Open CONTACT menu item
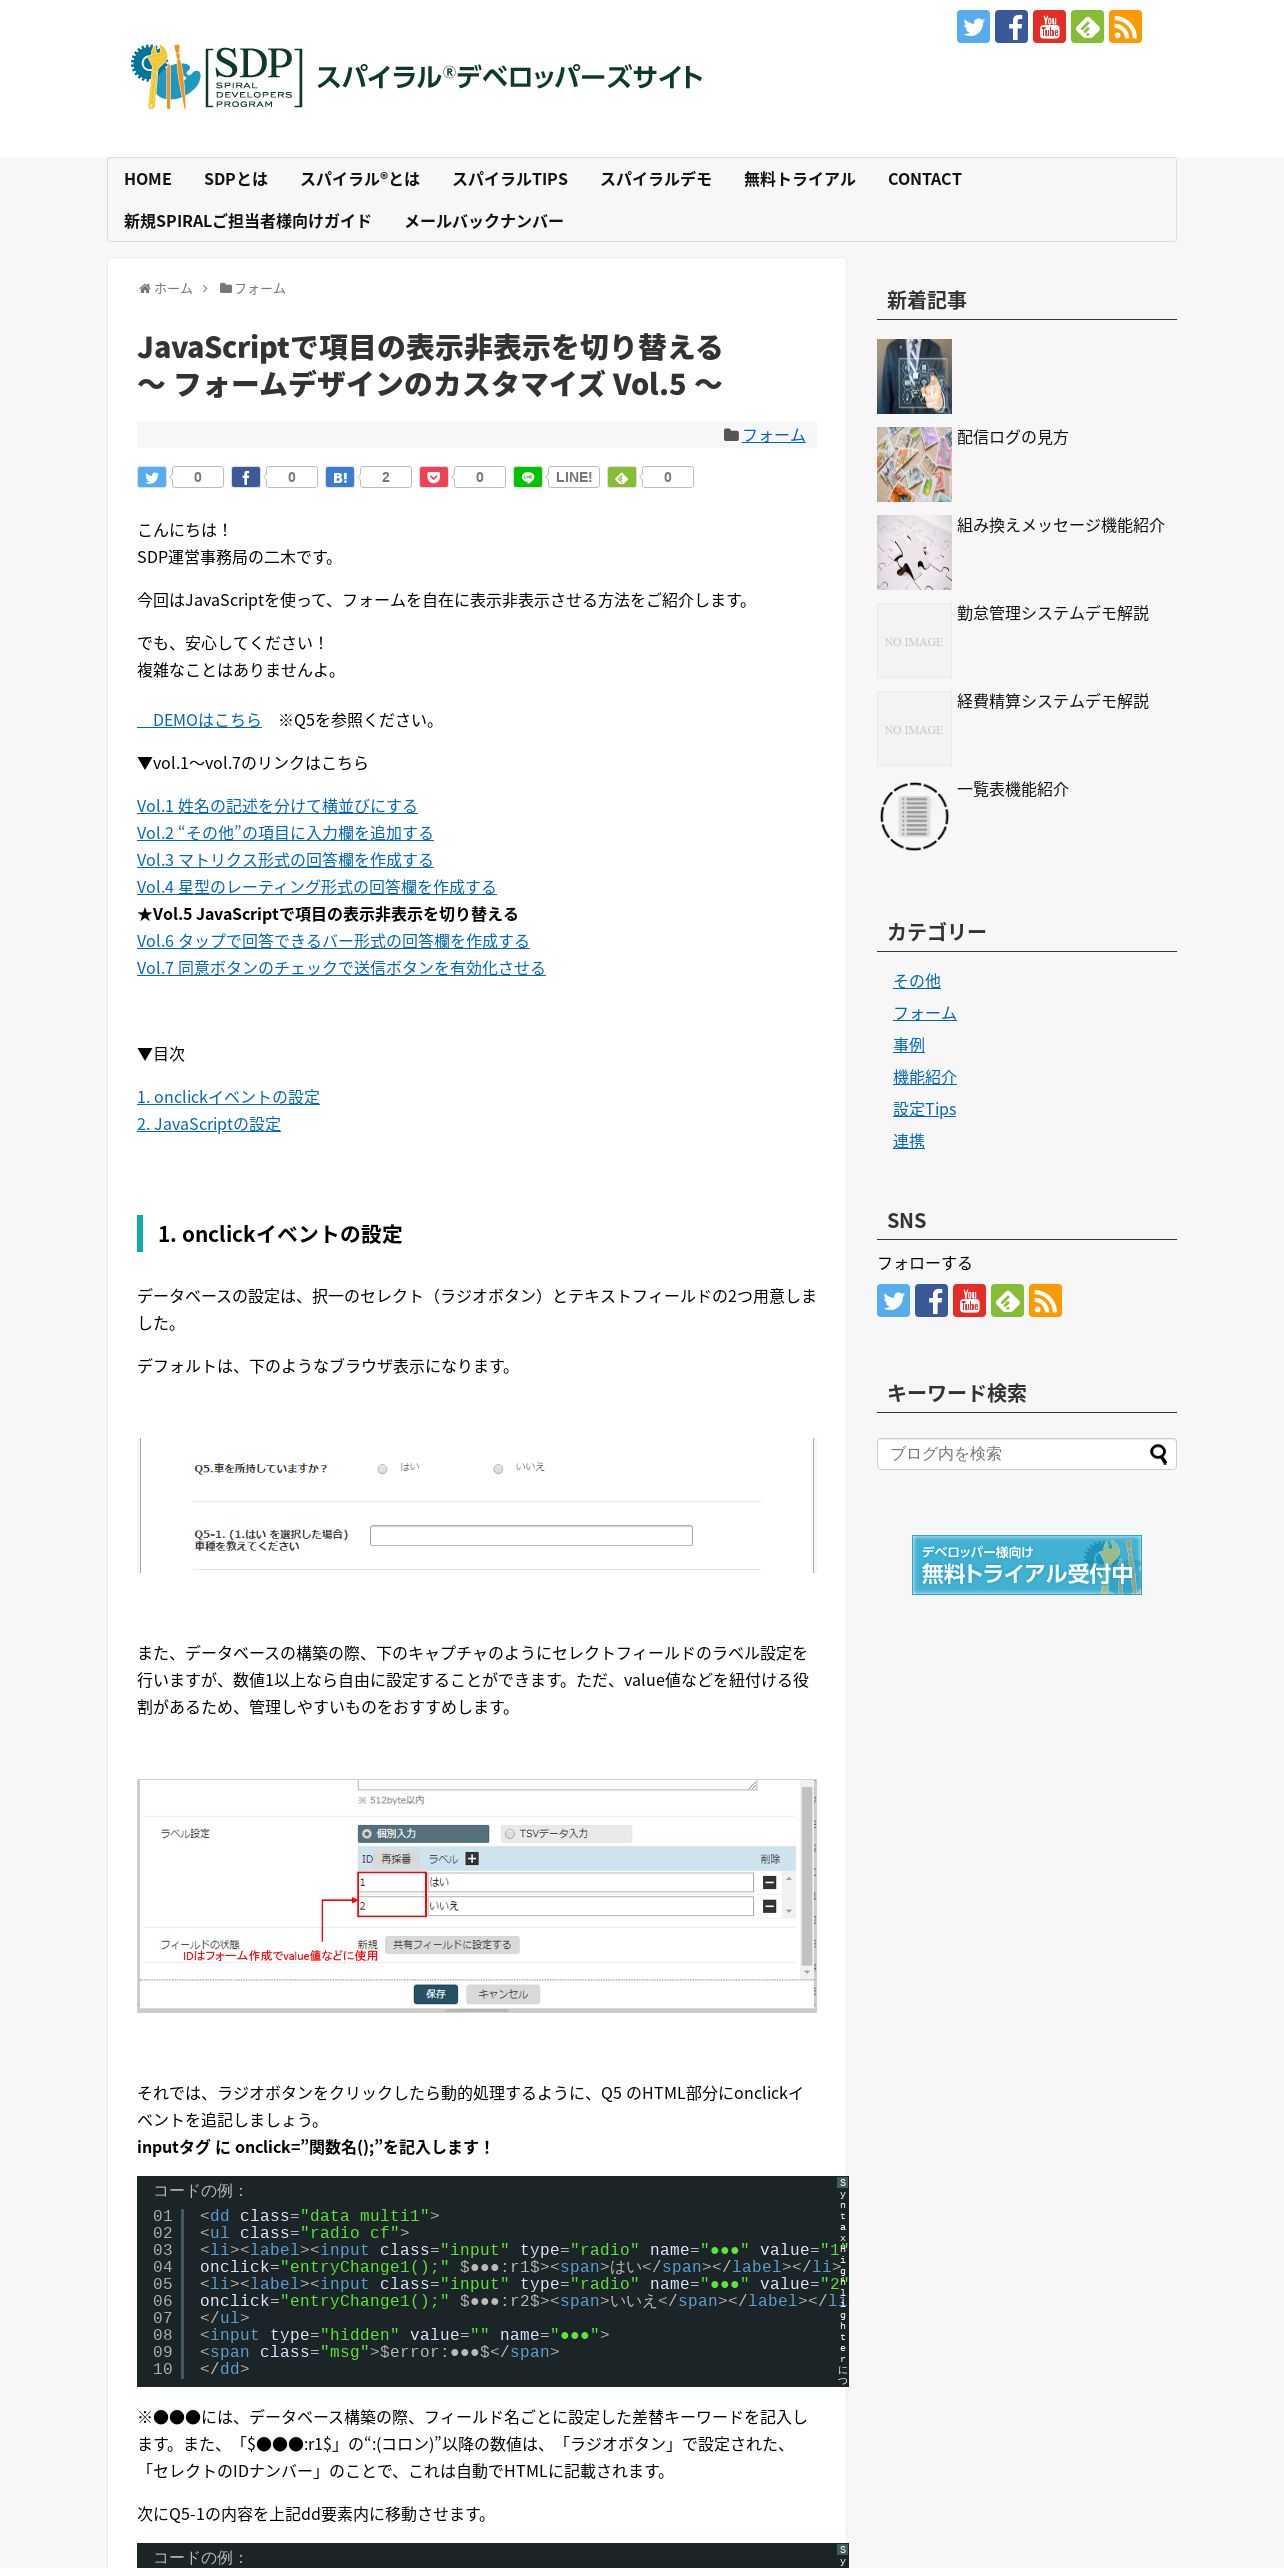1284x2568 pixels. pos(925,179)
